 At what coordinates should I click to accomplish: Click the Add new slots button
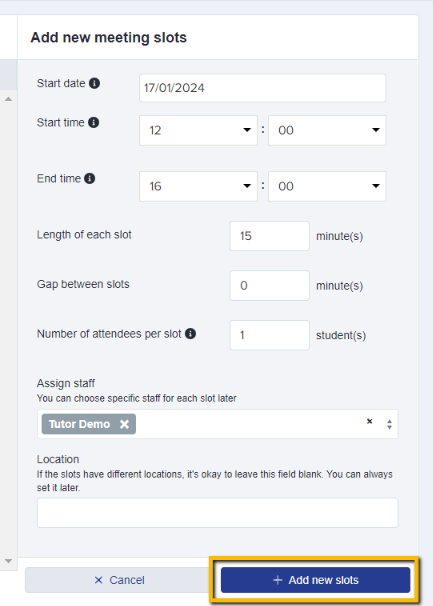[x=315, y=580]
